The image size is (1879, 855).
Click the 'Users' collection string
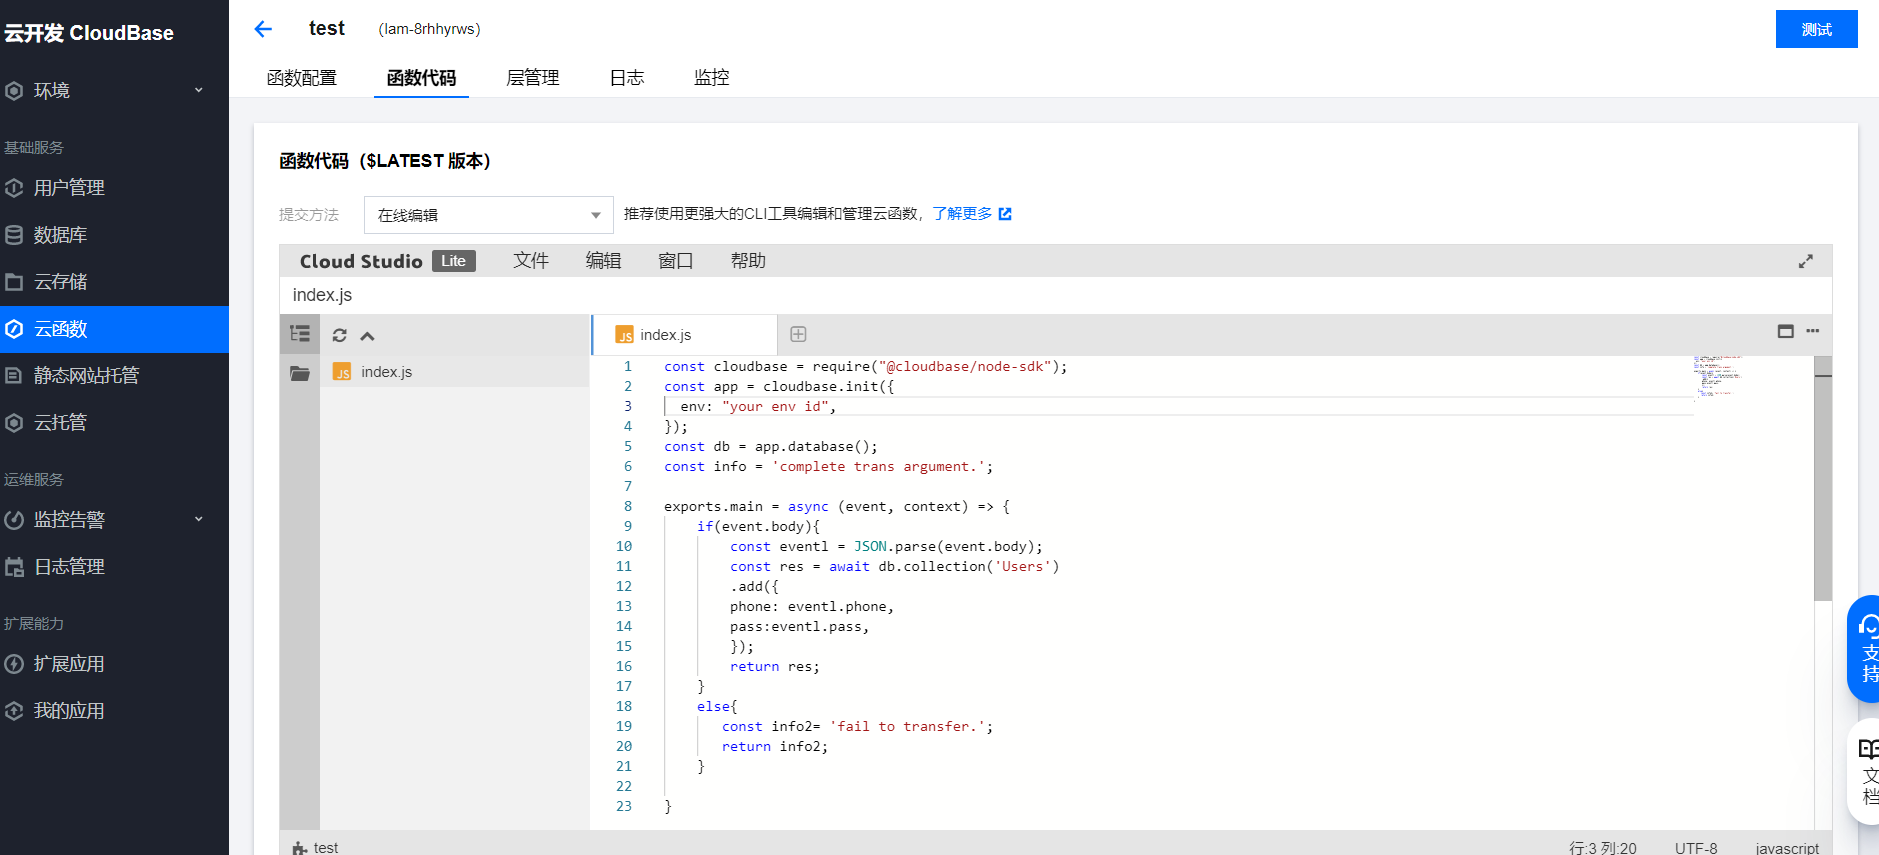[1022, 567]
